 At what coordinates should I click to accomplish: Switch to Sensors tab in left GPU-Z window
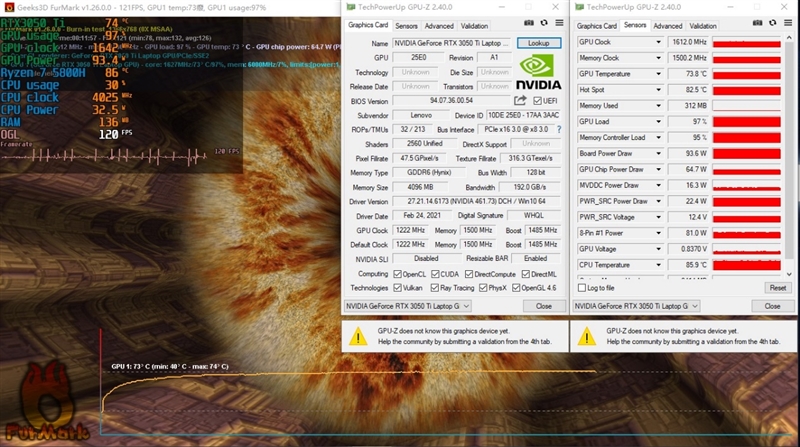pyautogui.click(x=406, y=26)
